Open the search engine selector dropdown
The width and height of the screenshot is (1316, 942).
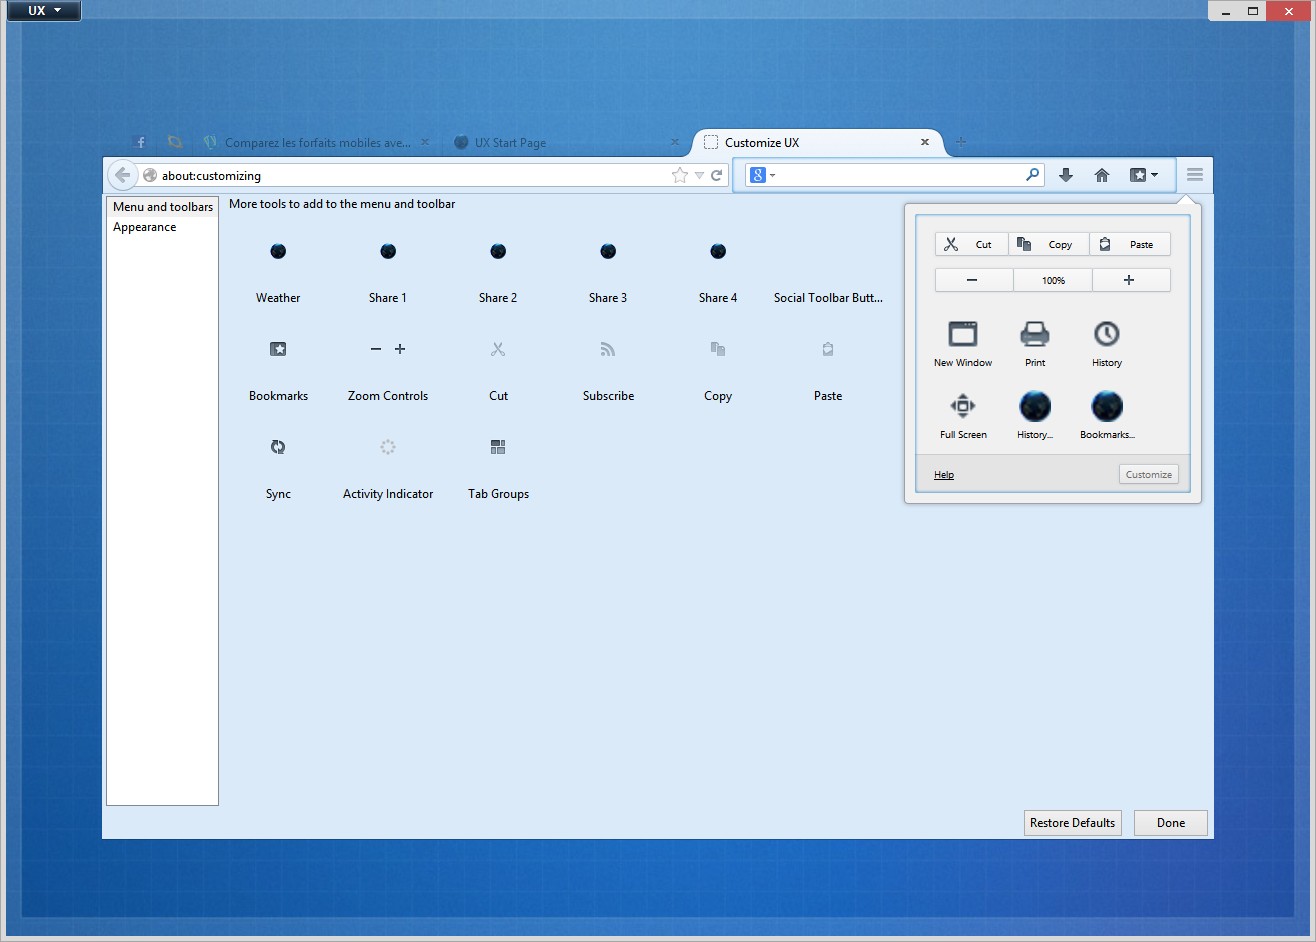tap(762, 175)
